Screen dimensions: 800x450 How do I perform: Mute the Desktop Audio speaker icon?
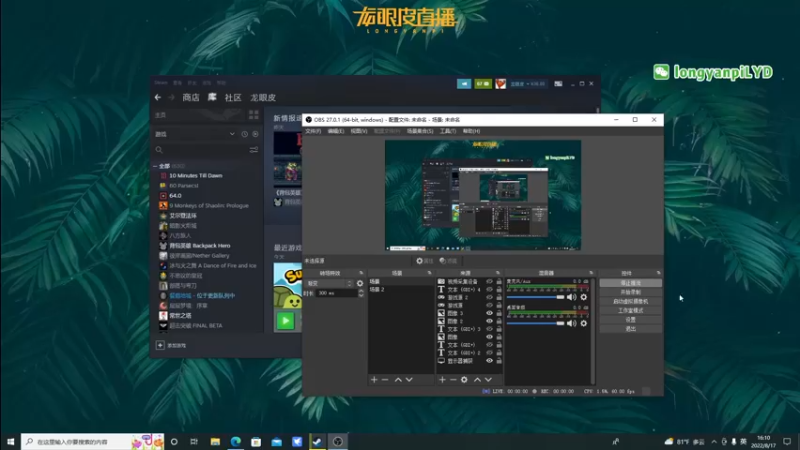(x=571, y=323)
